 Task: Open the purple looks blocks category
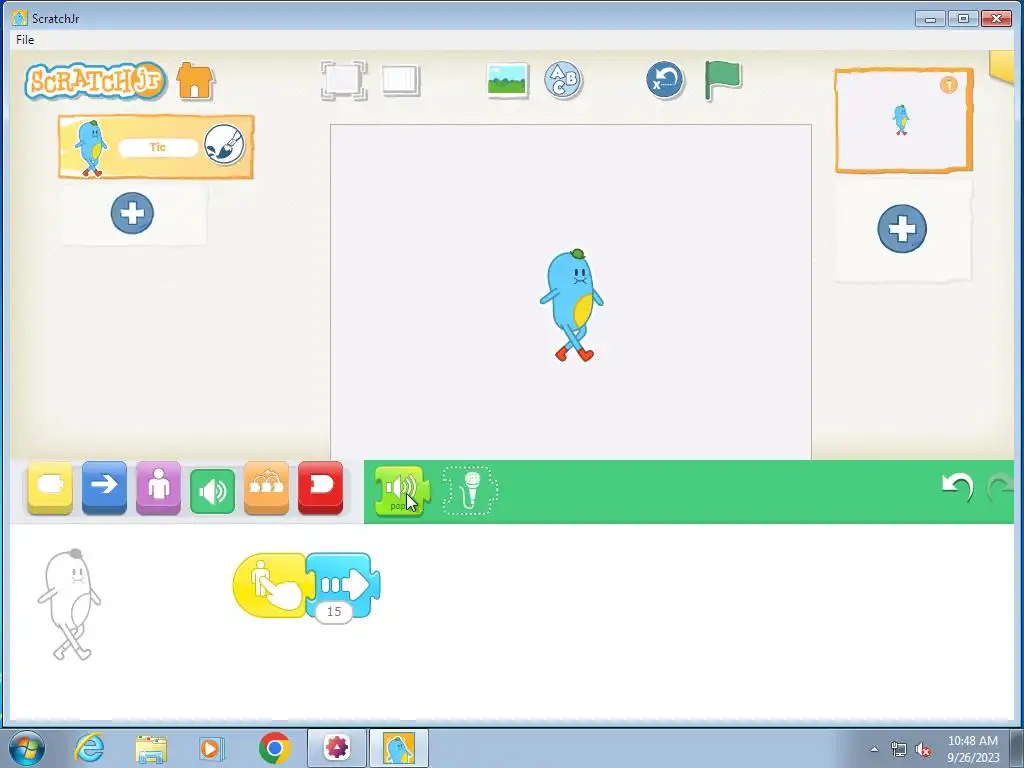click(x=159, y=488)
